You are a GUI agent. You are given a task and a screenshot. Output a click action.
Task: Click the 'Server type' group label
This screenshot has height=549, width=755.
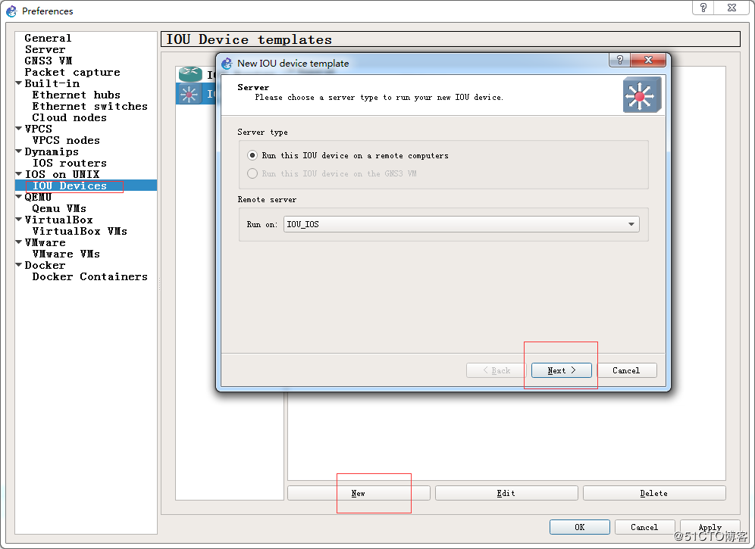(x=262, y=132)
